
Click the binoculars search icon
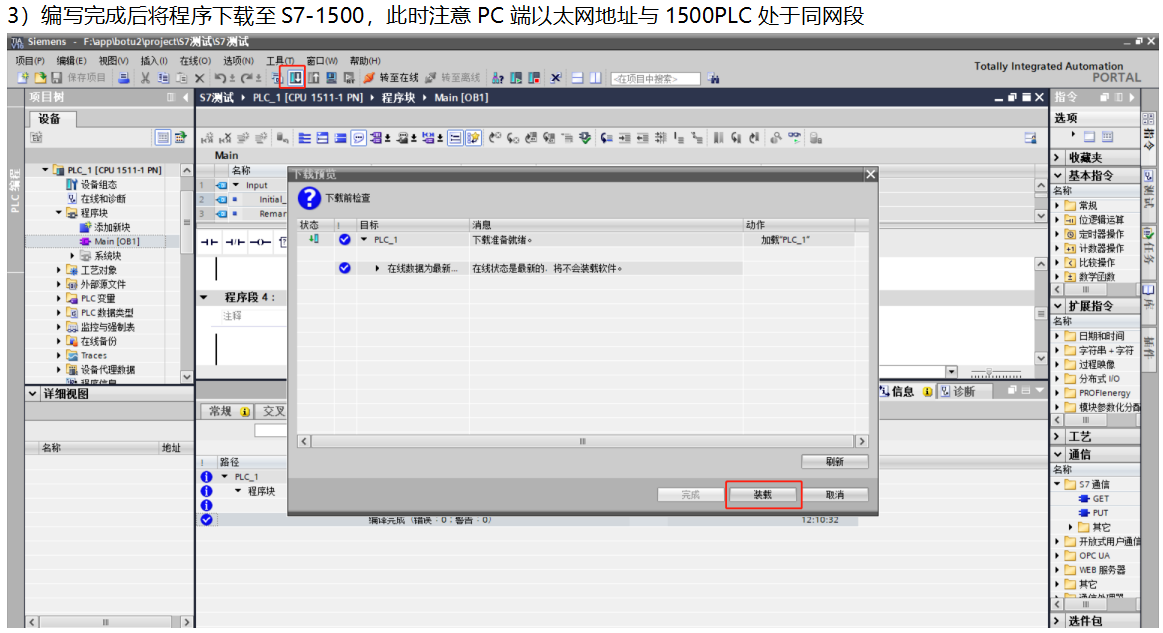click(714, 78)
